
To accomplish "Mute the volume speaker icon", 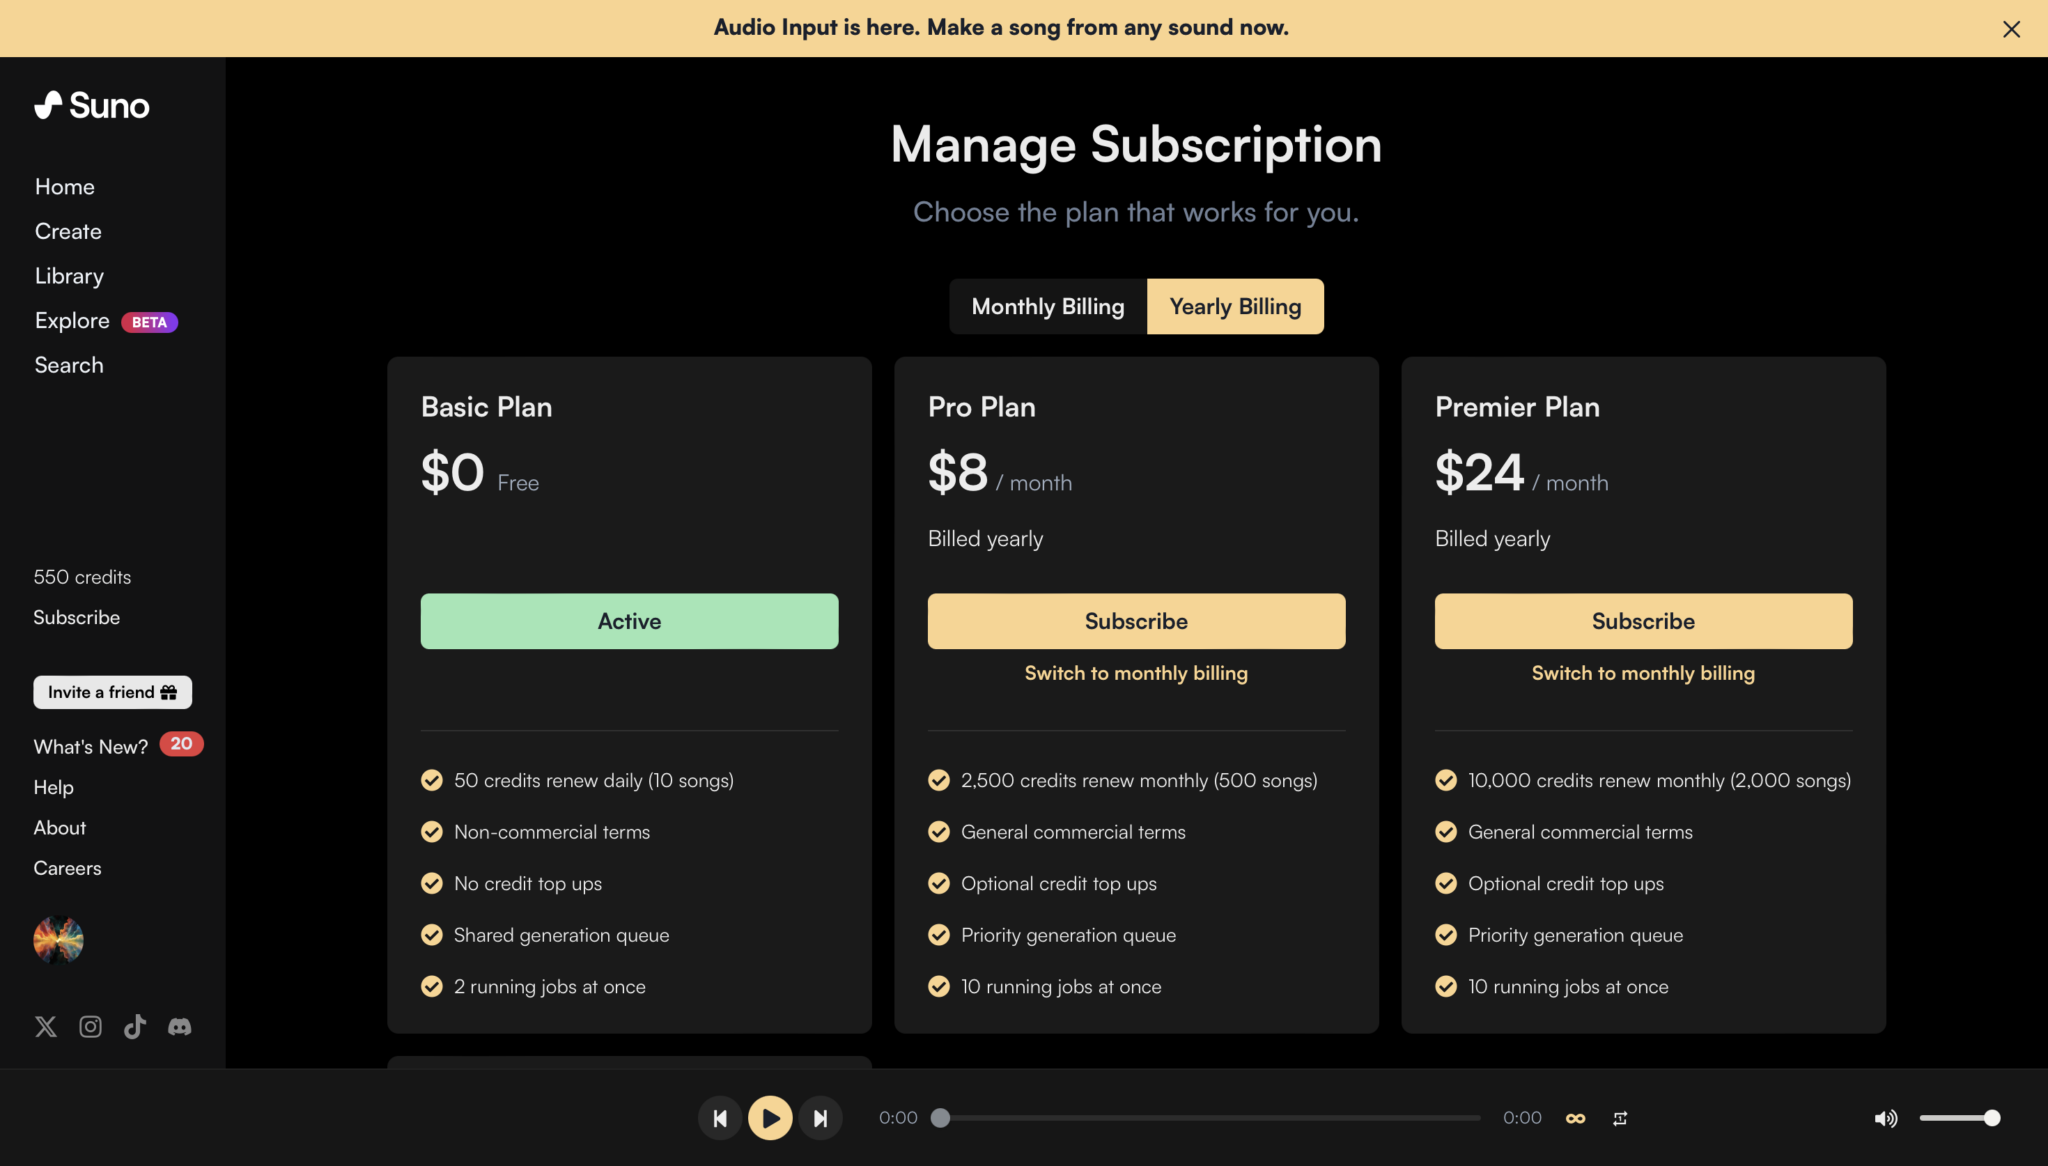I will pyautogui.click(x=1885, y=1118).
